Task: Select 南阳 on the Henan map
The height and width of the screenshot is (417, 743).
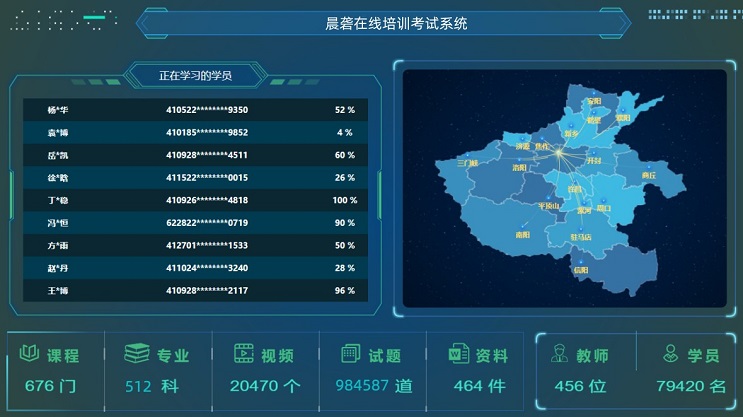Action: coord(523,235)
